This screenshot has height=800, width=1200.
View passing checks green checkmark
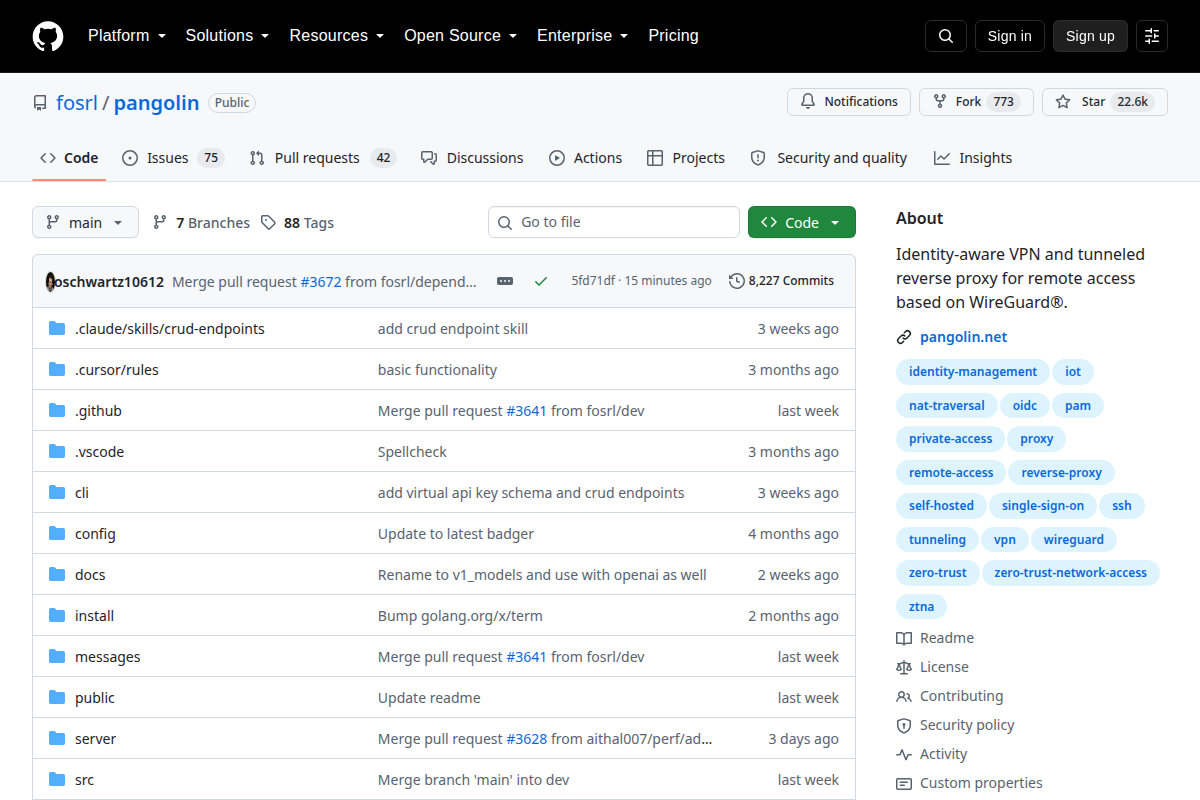541,281
